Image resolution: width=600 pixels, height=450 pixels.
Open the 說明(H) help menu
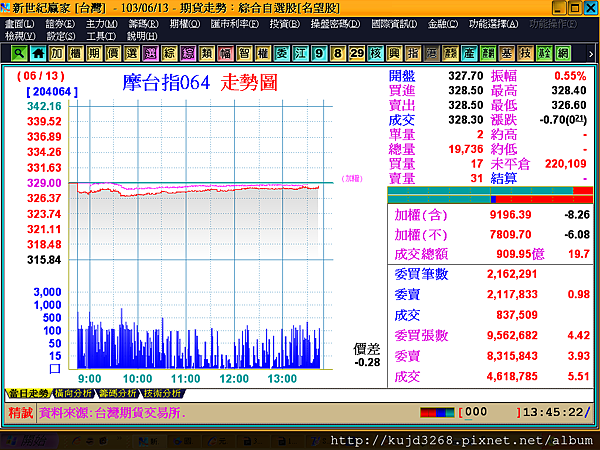pyautogui.click(x=142, y=36)
